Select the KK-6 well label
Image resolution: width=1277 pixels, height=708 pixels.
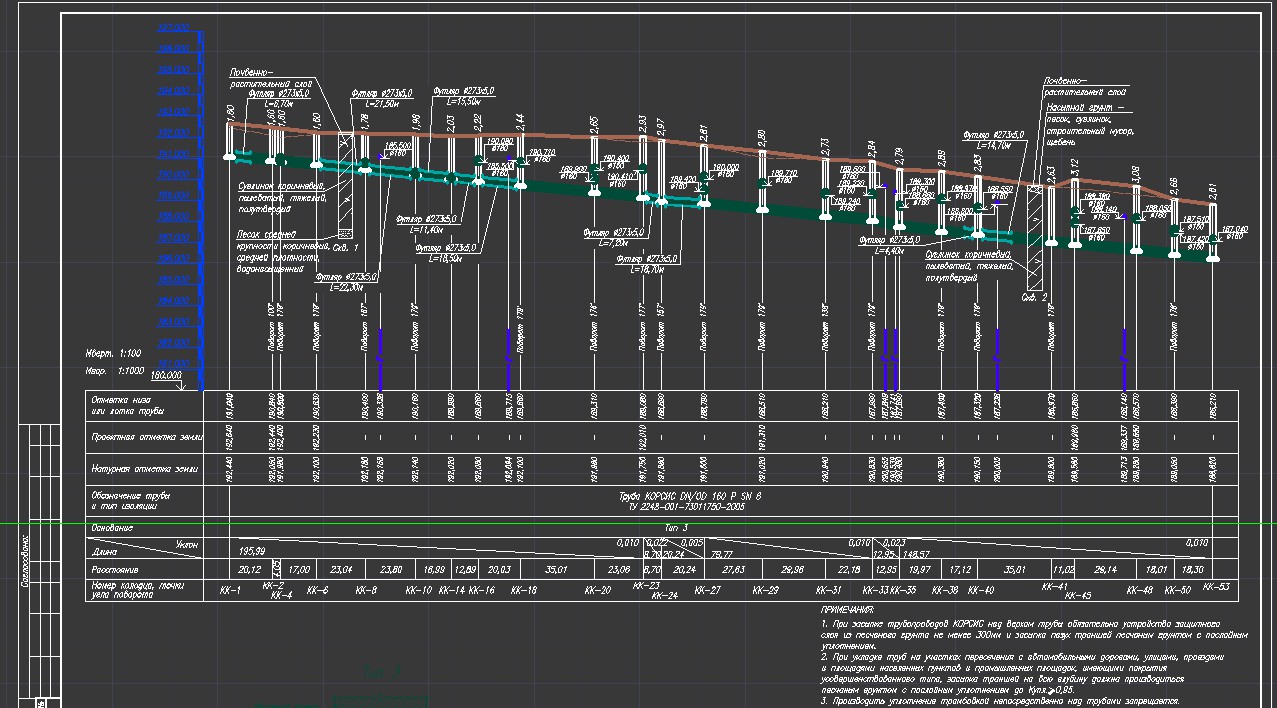point(318,590)
